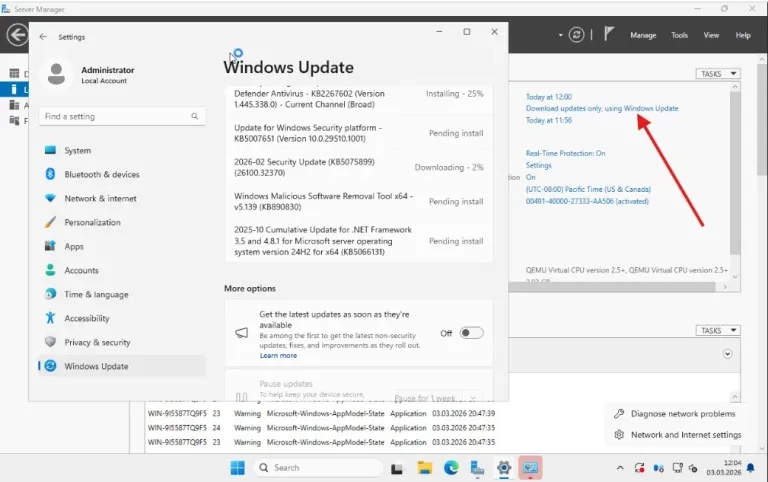
Task: Open Task View from the taskbar
Action: pos(397,468)
